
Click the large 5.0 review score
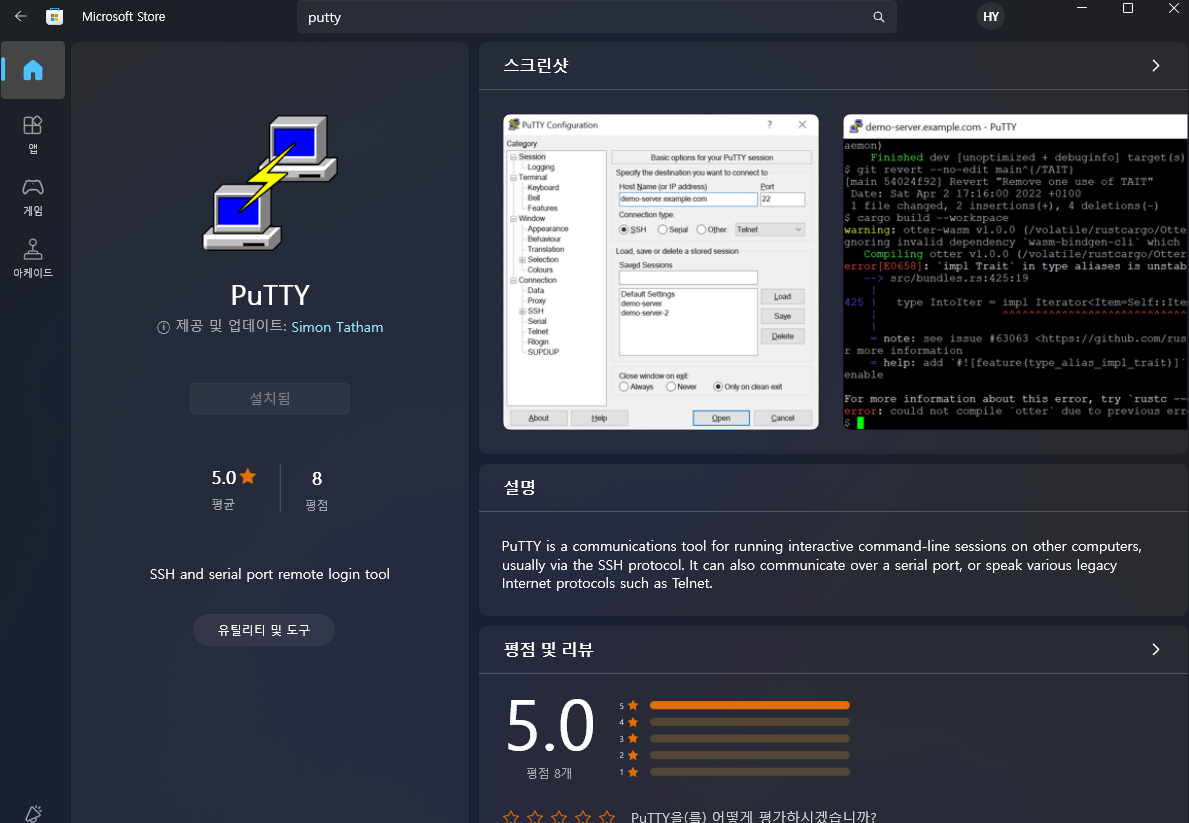550,725
